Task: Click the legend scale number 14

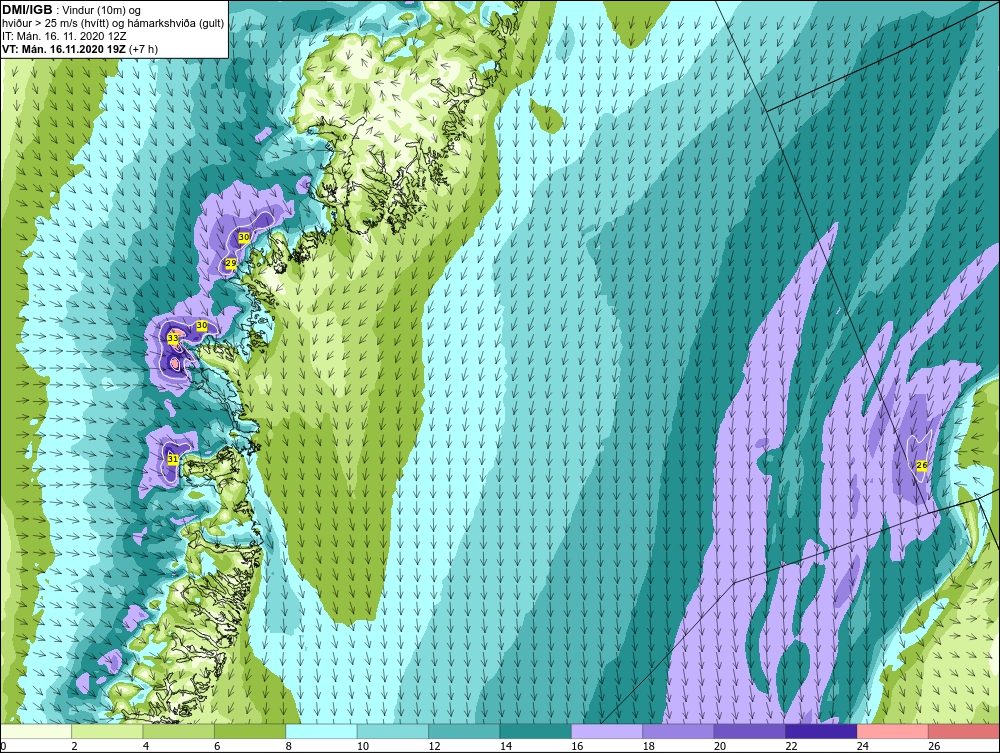Action: tap(506, 746)
